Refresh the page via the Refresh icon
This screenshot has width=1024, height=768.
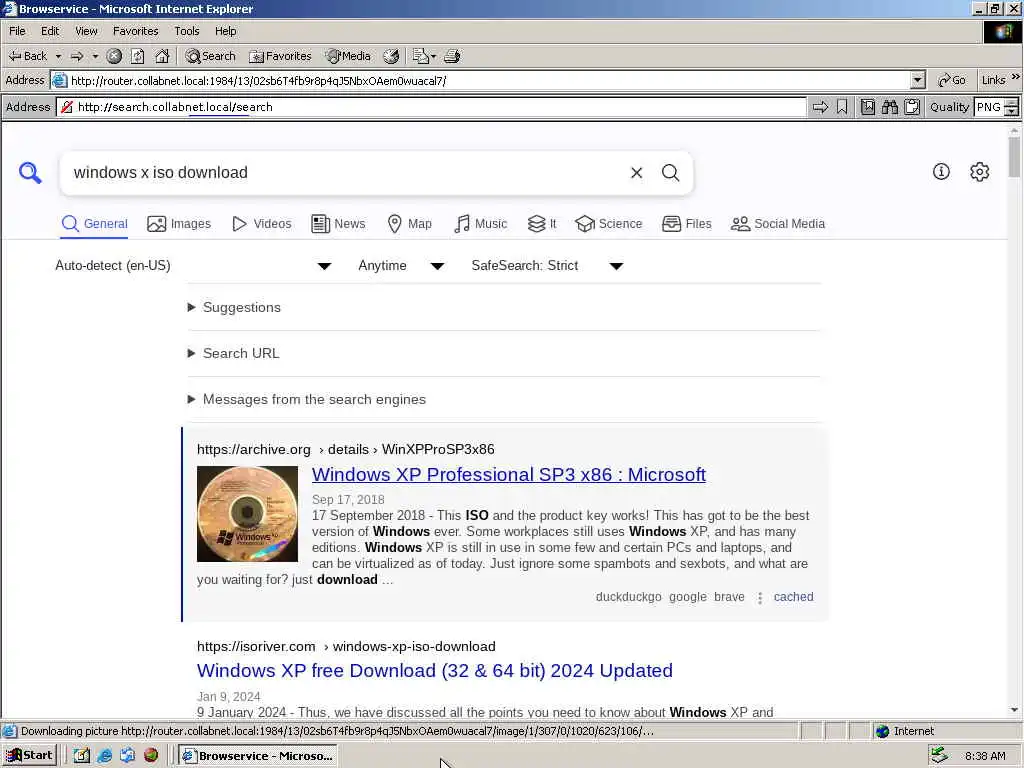point(138,56)
